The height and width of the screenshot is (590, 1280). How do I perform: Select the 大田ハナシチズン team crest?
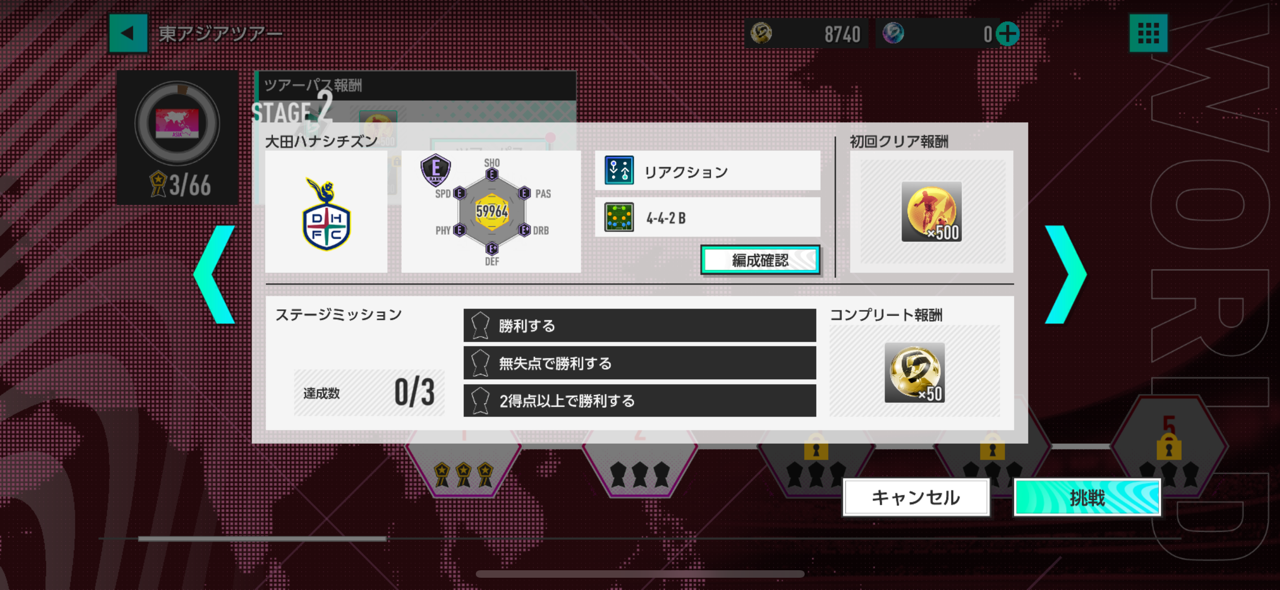pos(326,213)
